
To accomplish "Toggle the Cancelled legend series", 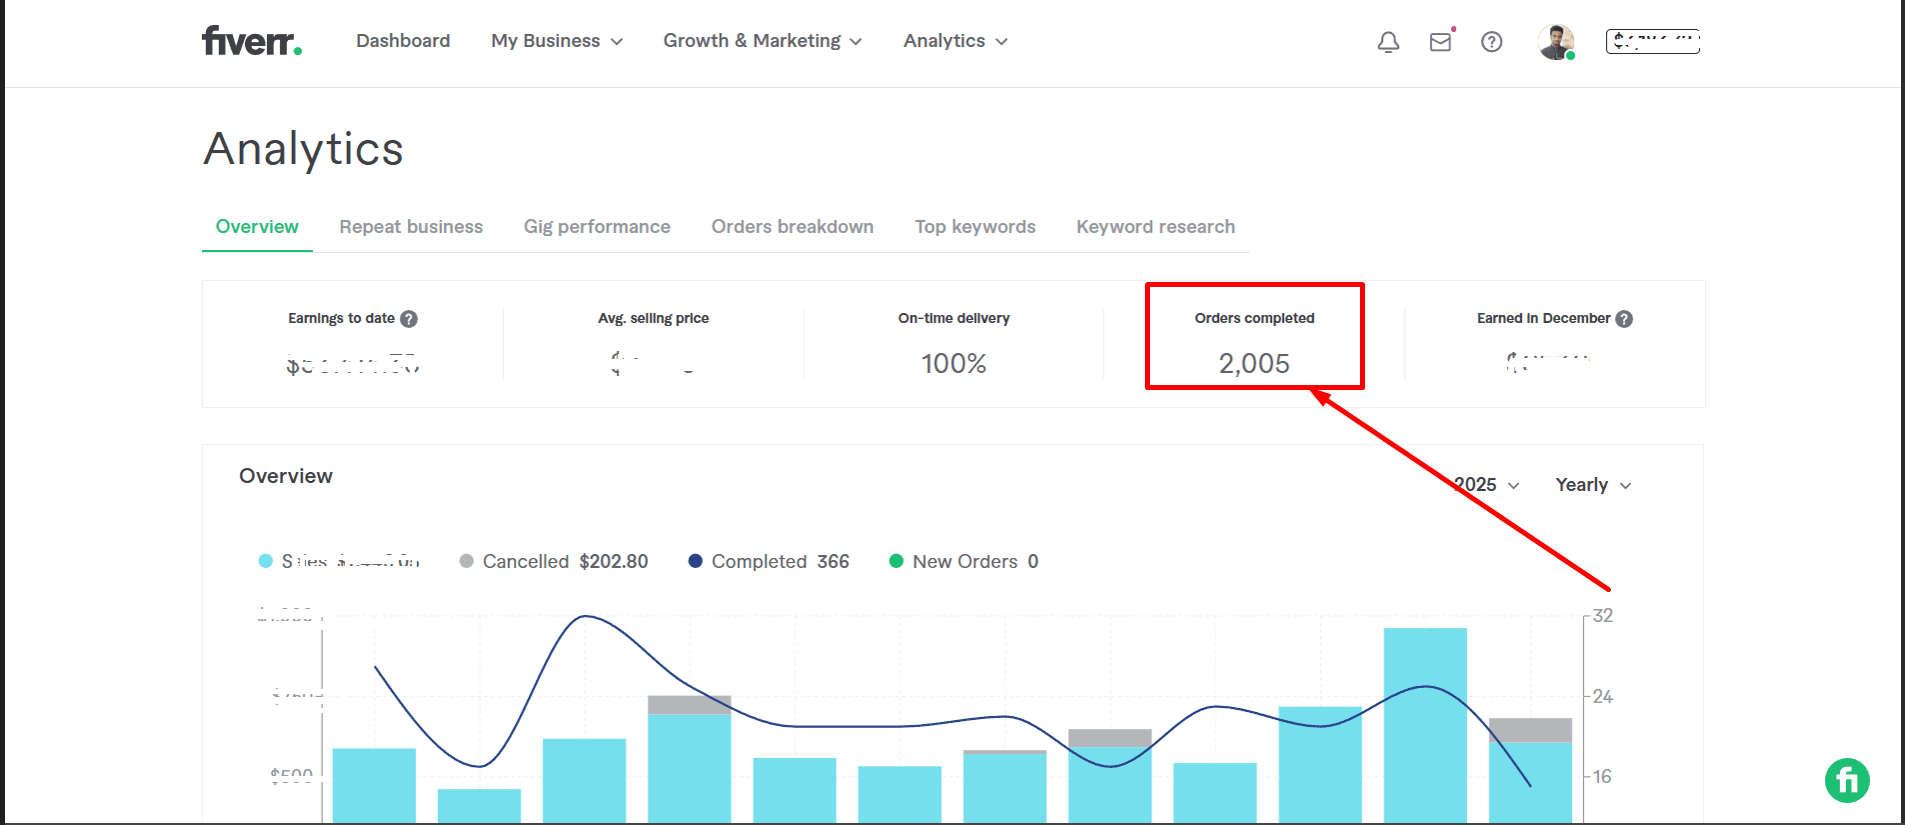I will pos(553,562).
